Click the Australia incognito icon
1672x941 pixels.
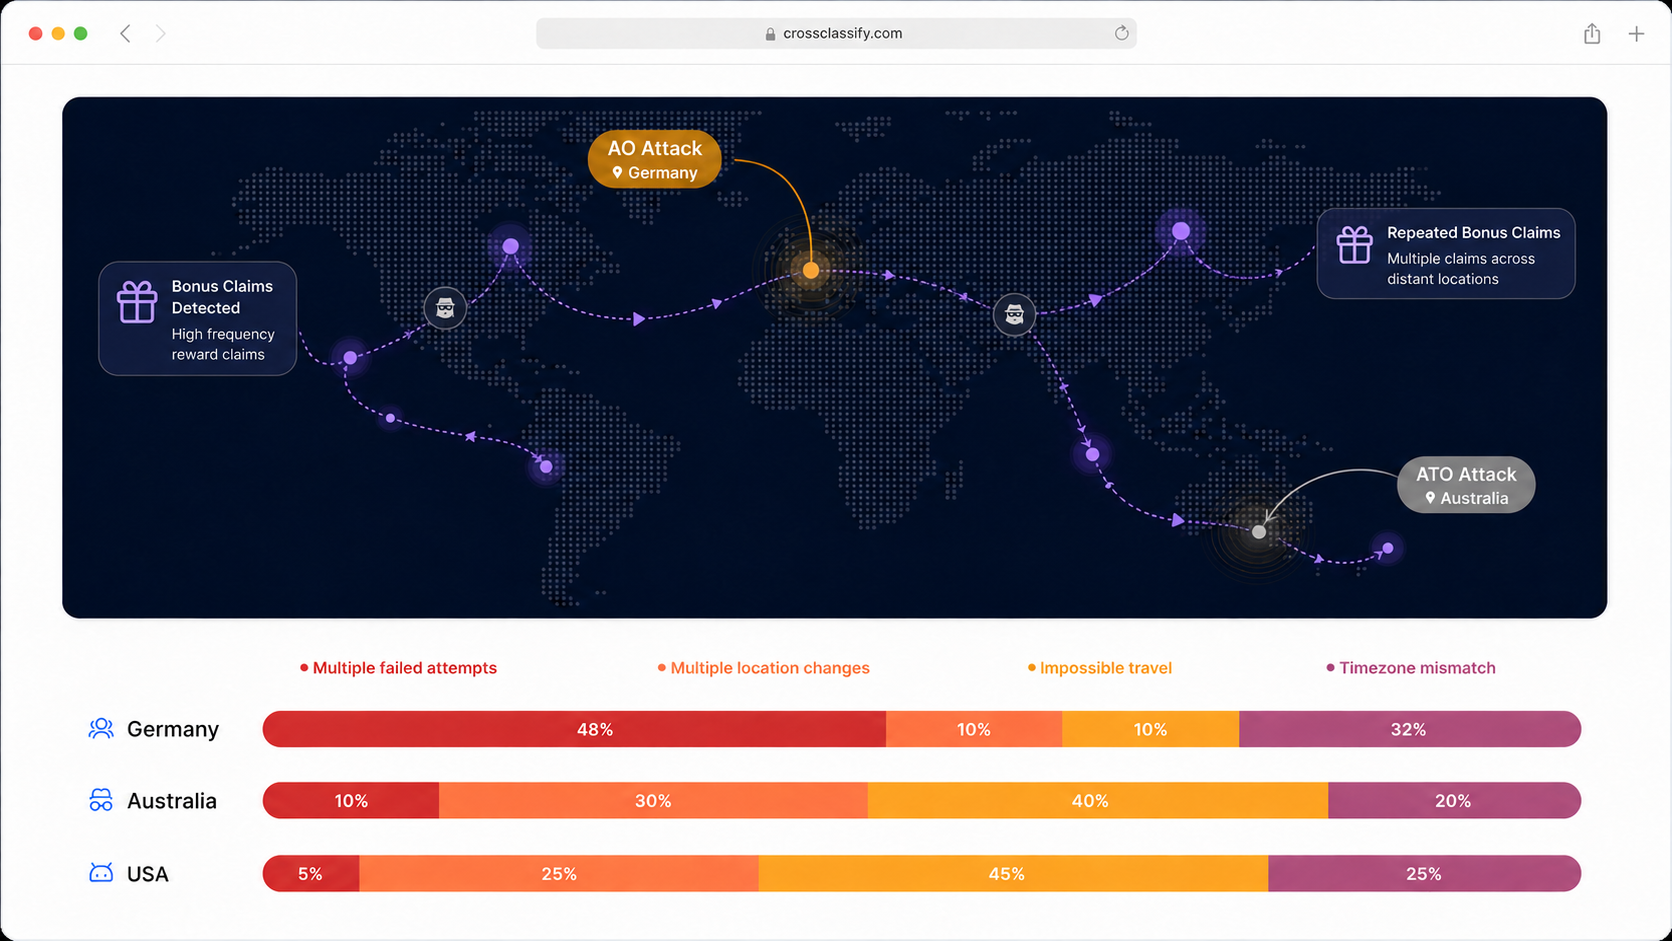tap(101, 800)
